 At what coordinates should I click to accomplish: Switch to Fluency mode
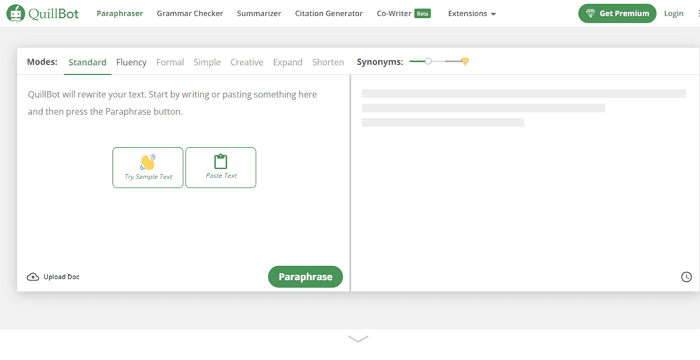131,62
